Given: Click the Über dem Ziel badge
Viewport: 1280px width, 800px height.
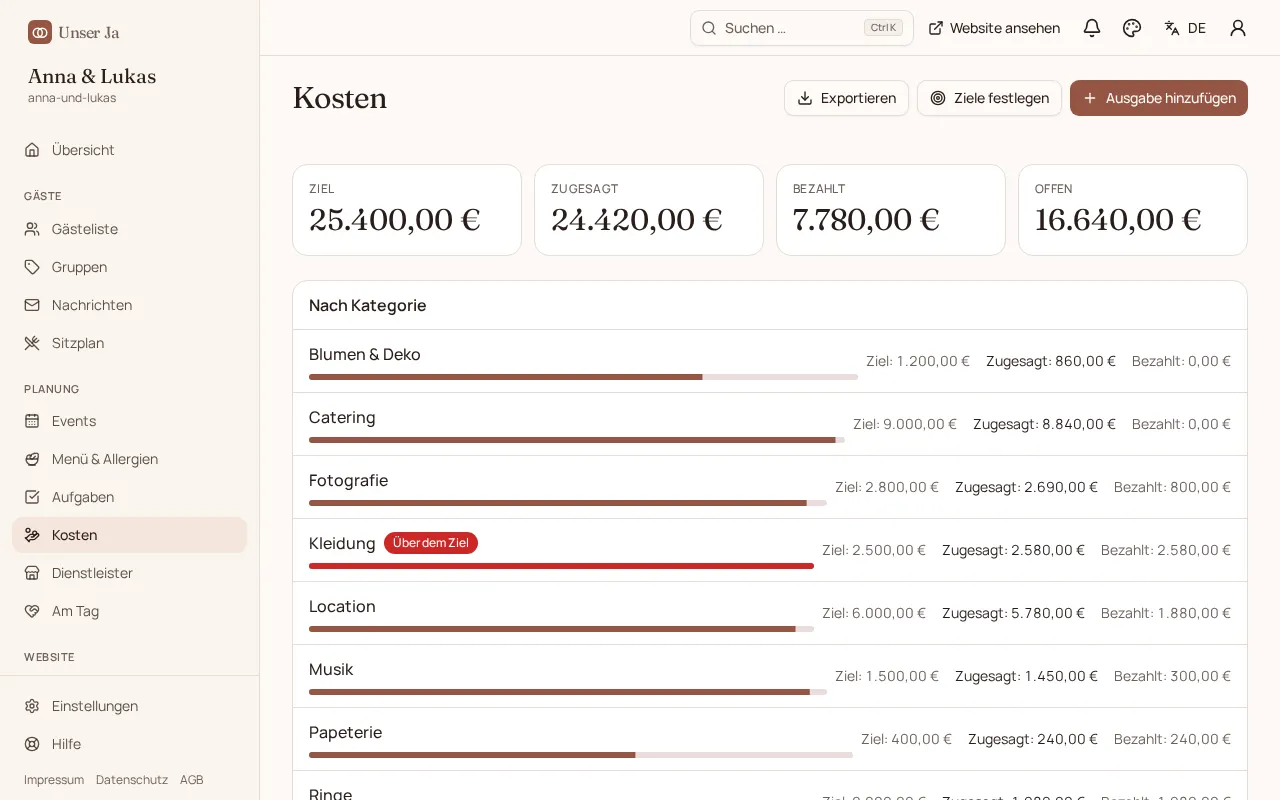Looking at the screenshot, I should pyautogui.click(x=431, y=543).
